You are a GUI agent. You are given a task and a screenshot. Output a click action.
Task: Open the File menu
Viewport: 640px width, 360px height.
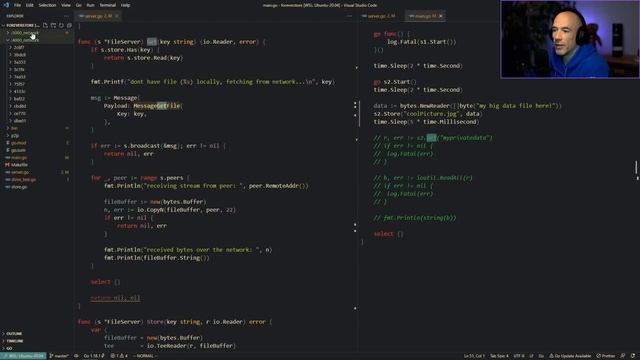(x=18, y=5)
